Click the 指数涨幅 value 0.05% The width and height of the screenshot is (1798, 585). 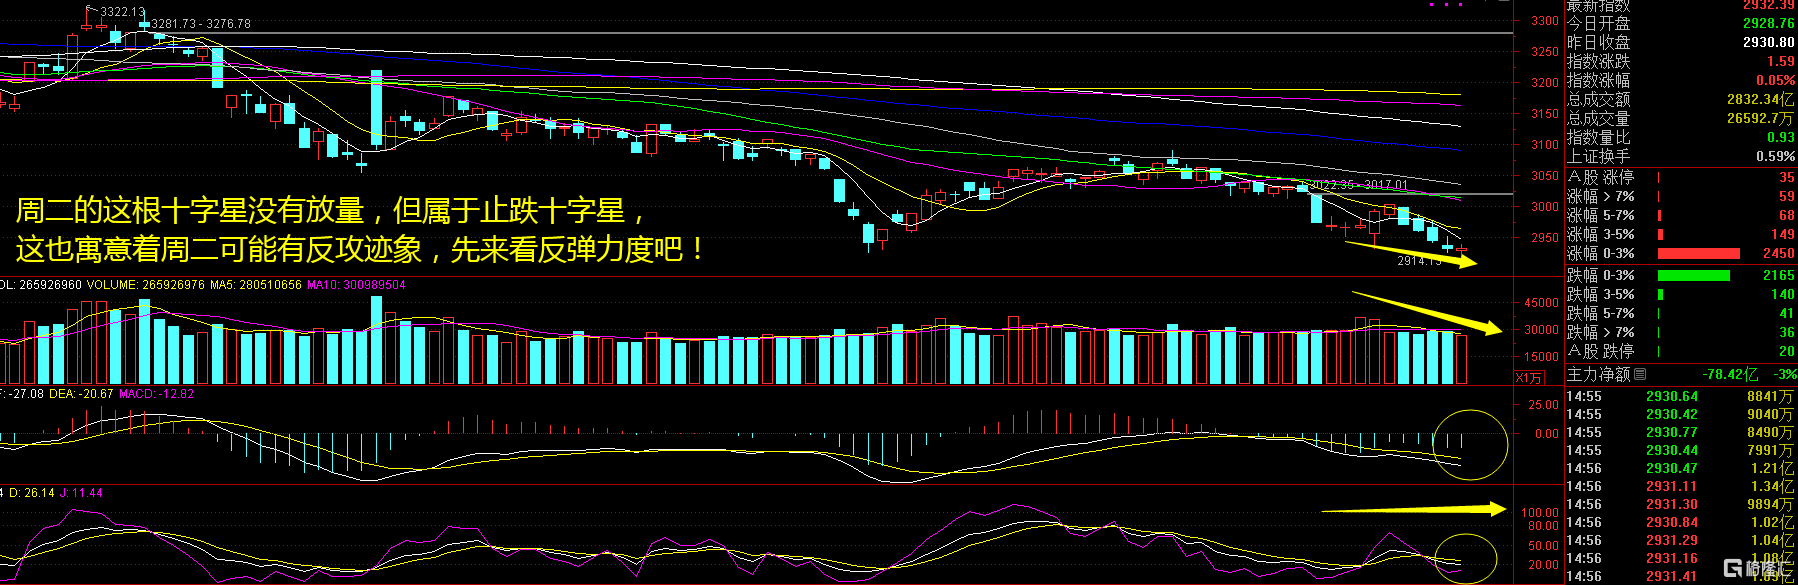(1775, 80)
